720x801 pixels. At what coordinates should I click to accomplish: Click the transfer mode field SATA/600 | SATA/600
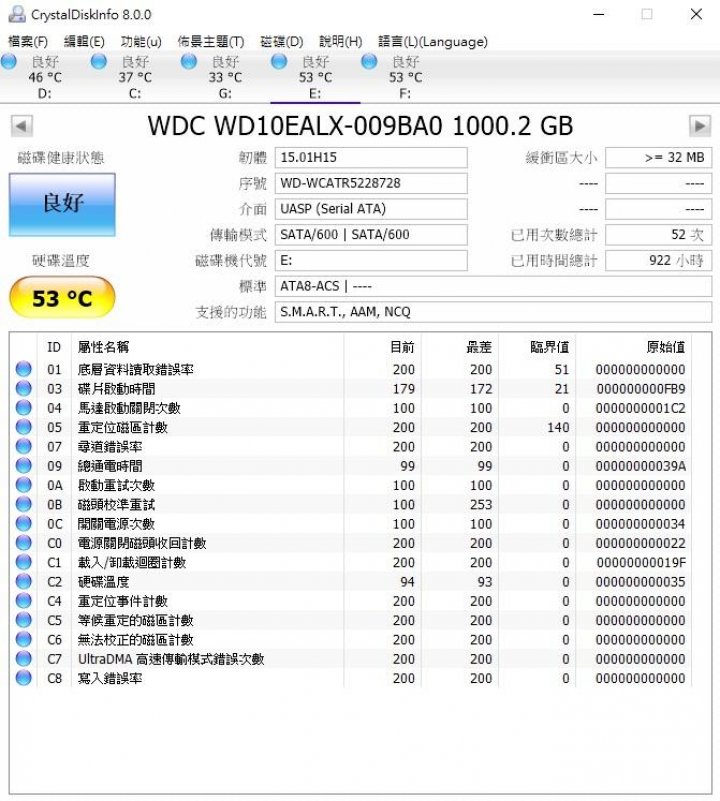coord(371,235)
